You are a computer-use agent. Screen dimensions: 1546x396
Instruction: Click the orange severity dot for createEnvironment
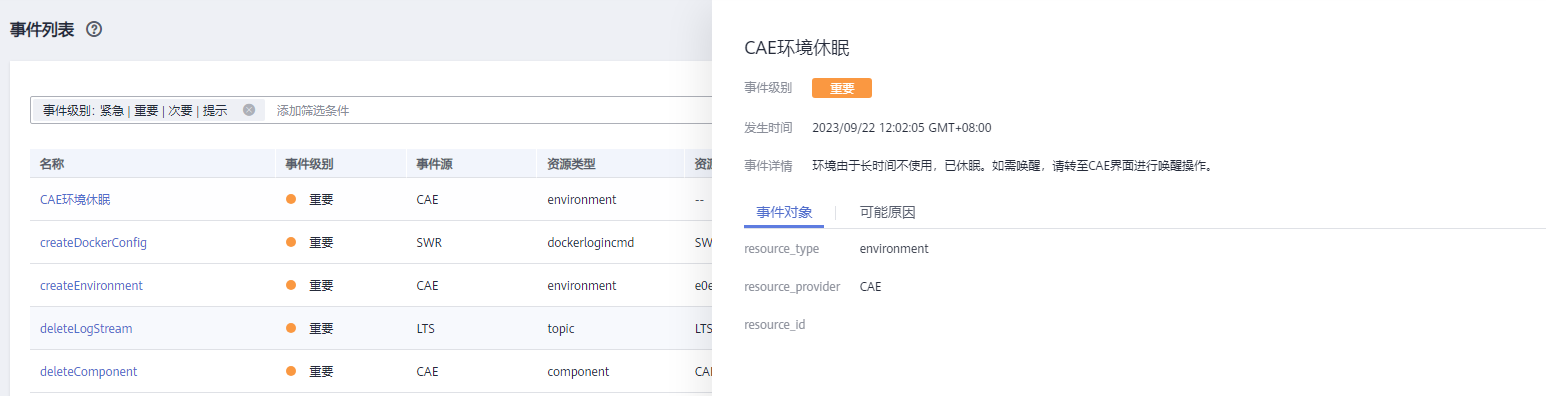click(x=291, y=285)
